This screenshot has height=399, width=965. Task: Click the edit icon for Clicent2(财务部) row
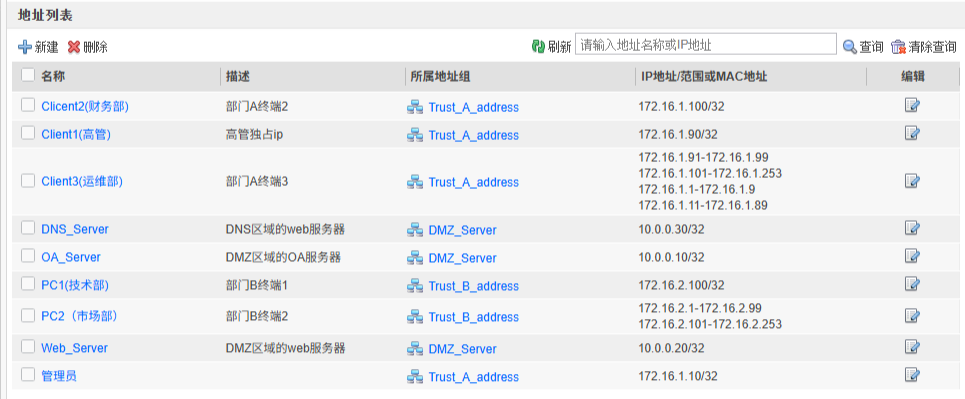click(x=912, y=105)
